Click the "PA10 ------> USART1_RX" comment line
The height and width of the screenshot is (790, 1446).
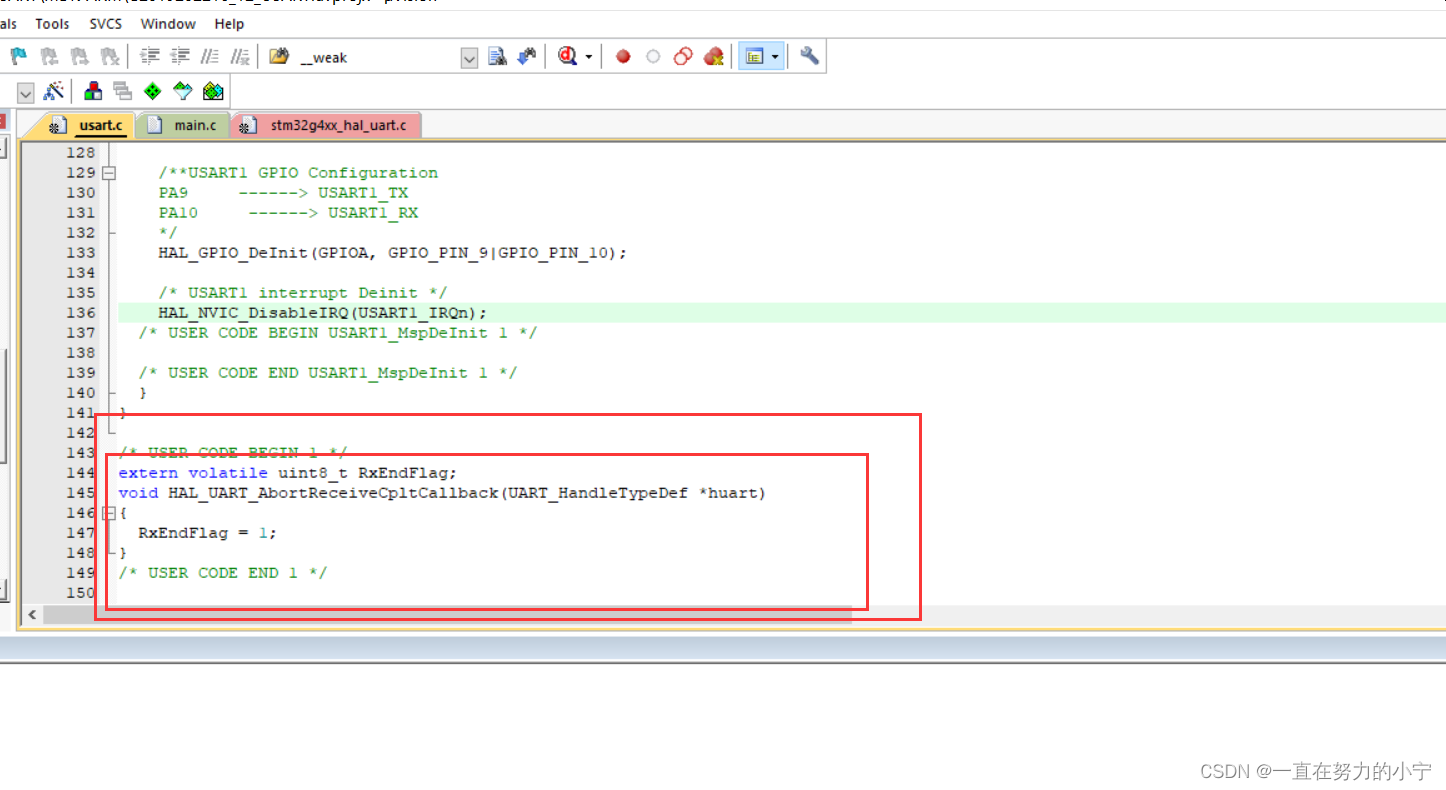click(288, 213)
